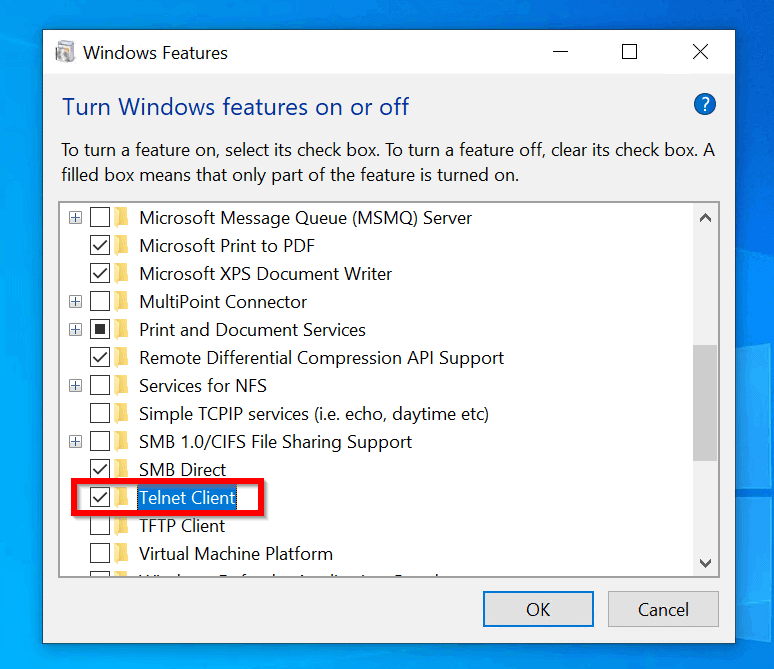
Task: Click the TFTP Client folder icon
Action: (x=121, y=525)
